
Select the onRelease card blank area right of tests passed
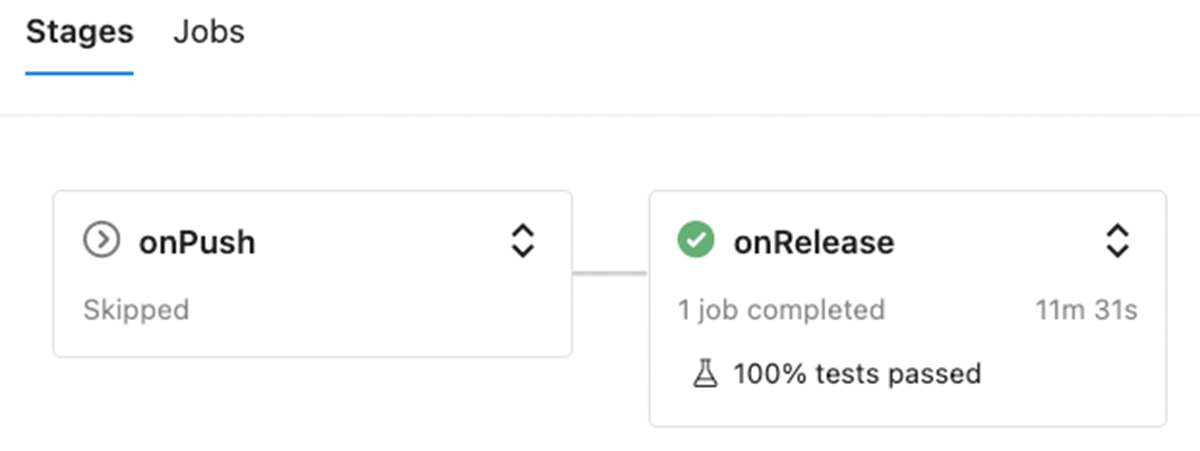pos(1070,374)
